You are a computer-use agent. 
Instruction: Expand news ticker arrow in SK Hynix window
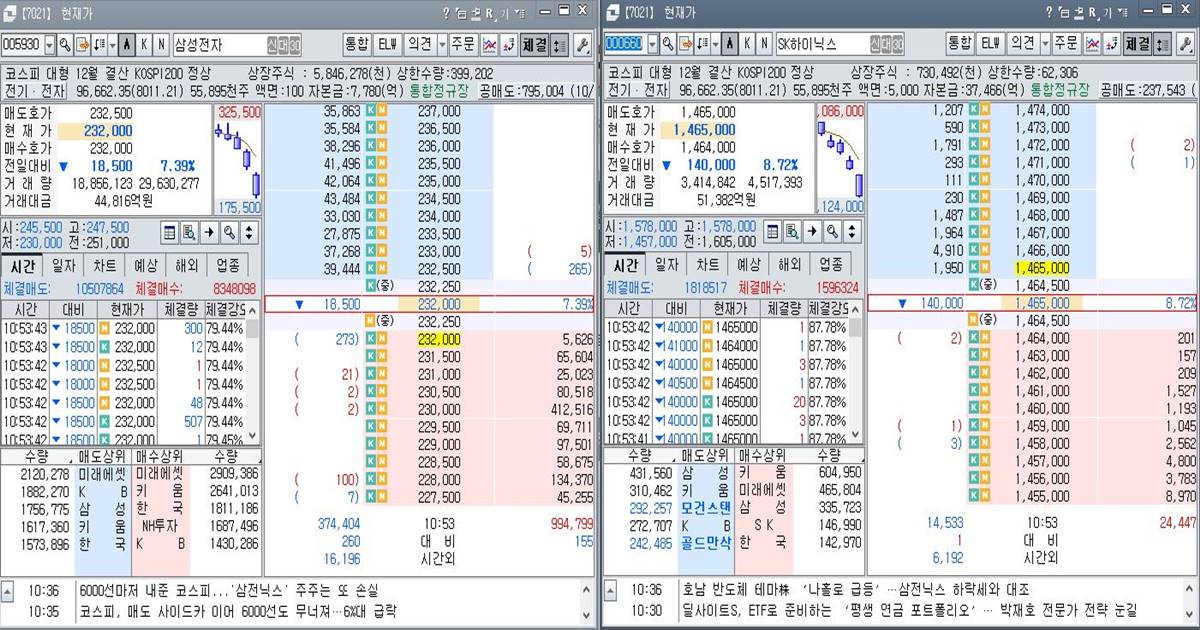[x=610, y=589]
